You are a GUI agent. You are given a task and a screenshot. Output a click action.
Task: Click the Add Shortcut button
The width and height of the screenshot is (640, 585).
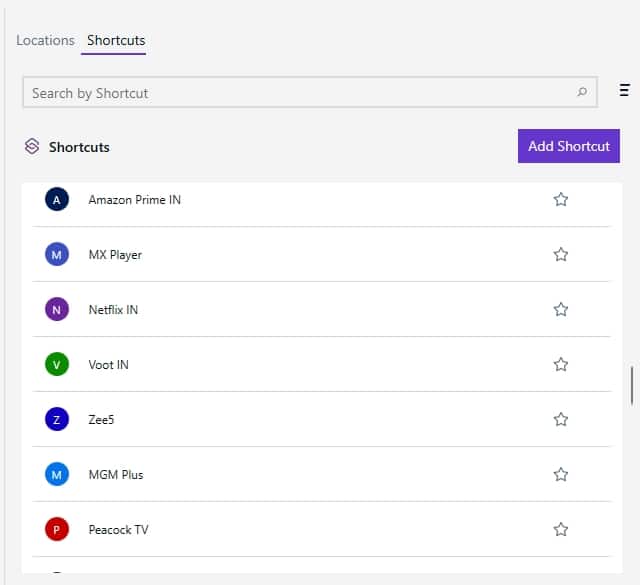(x=569, y=146)
